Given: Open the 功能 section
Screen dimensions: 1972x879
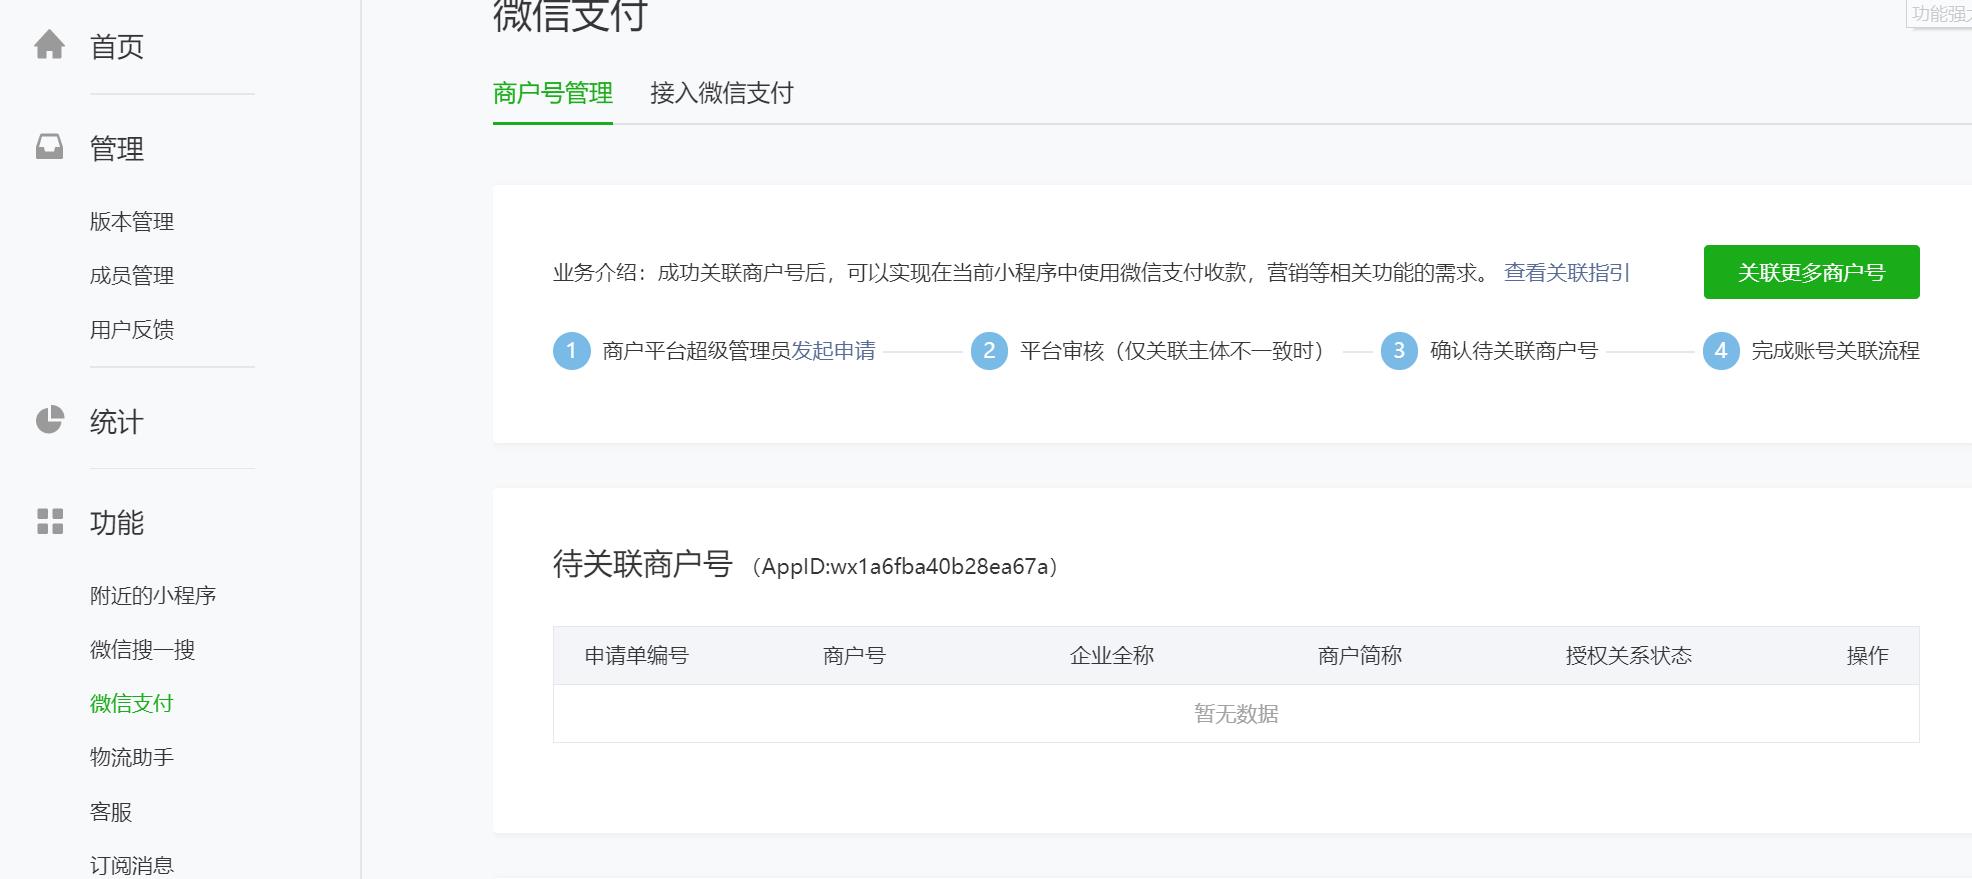Looking at the screenshot, I should (x=117, y=522).
